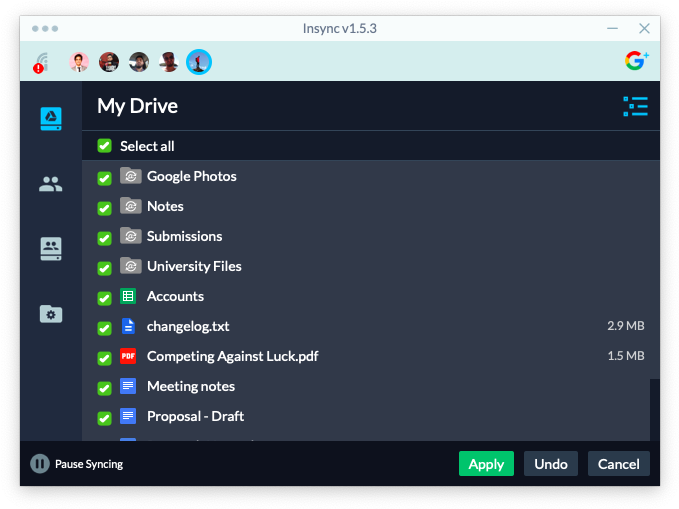
Task: Click the Select all label text
Action: point(147,146)
